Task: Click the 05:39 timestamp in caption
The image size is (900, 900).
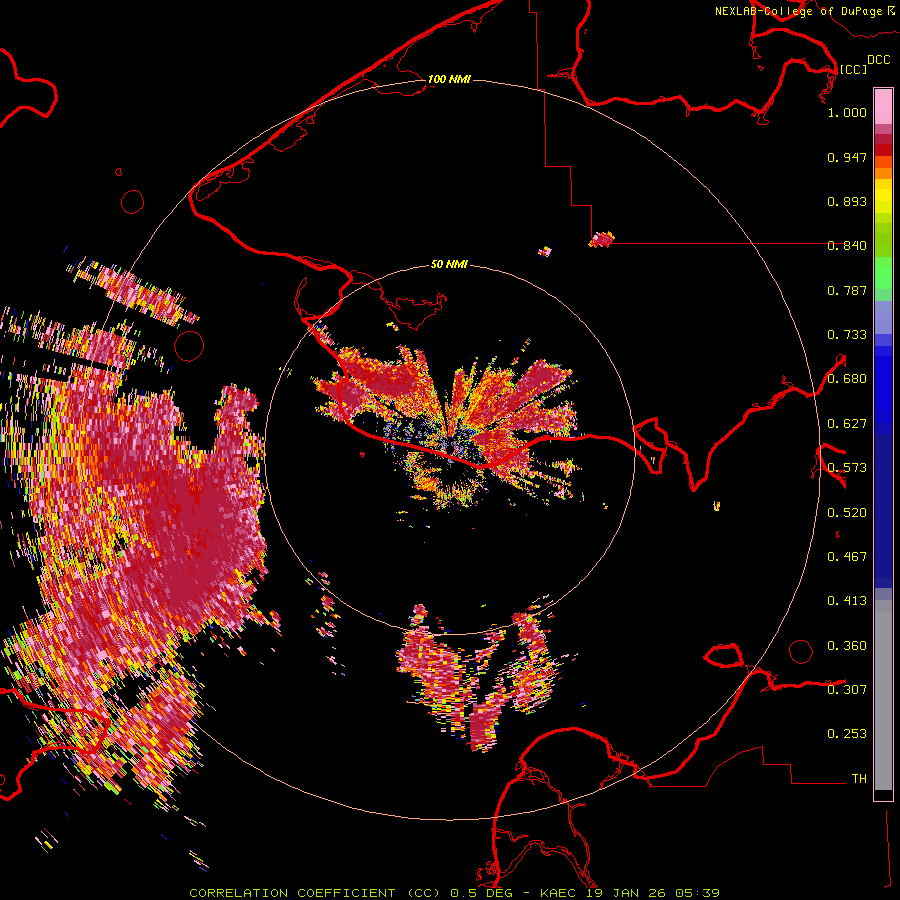Action: click(696, 893)
